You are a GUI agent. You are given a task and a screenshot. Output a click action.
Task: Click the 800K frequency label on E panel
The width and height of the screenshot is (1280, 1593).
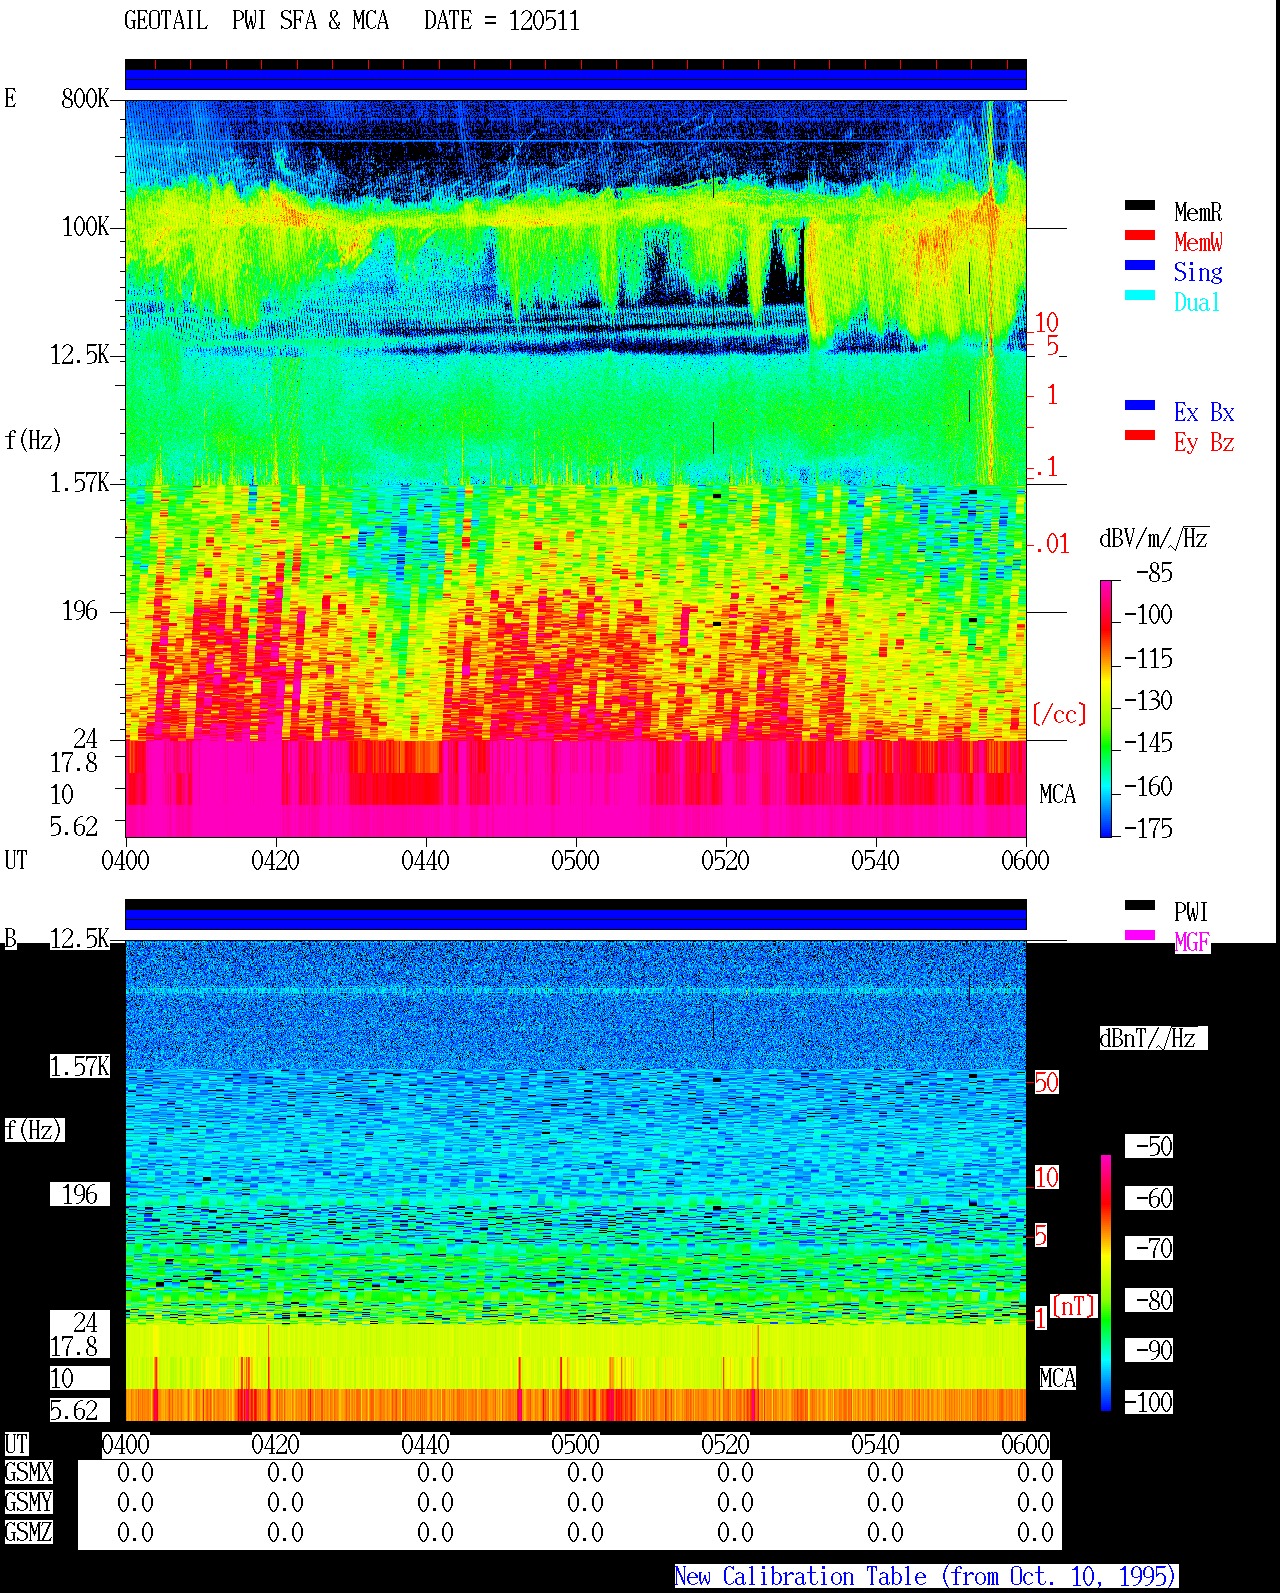[84, 99]
